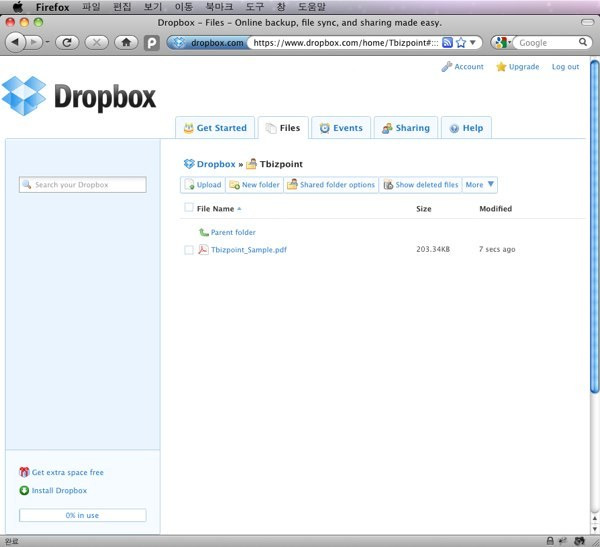The height and width of the screenshot is (547, 600).
Task: Click the P bookmark toolbar icon
Action: (152, 42)
